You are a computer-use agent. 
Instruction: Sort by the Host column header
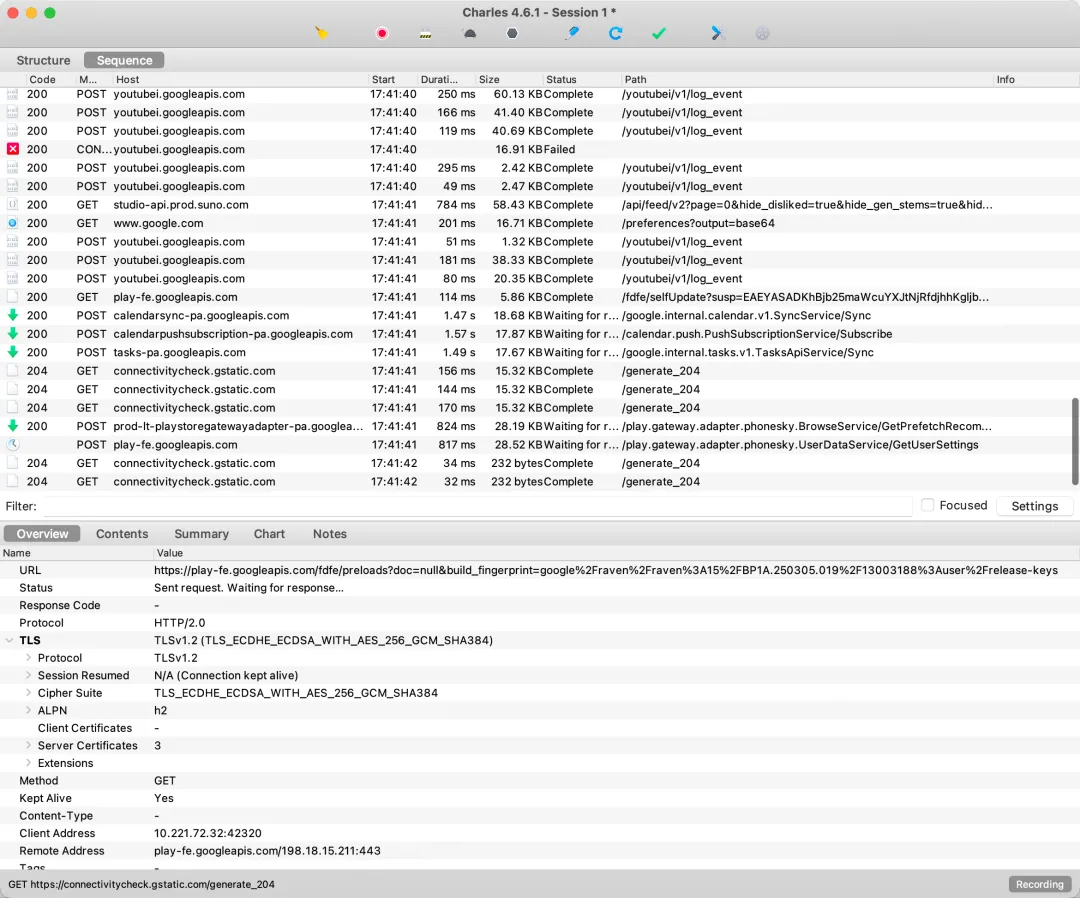[x=240, y=79]
